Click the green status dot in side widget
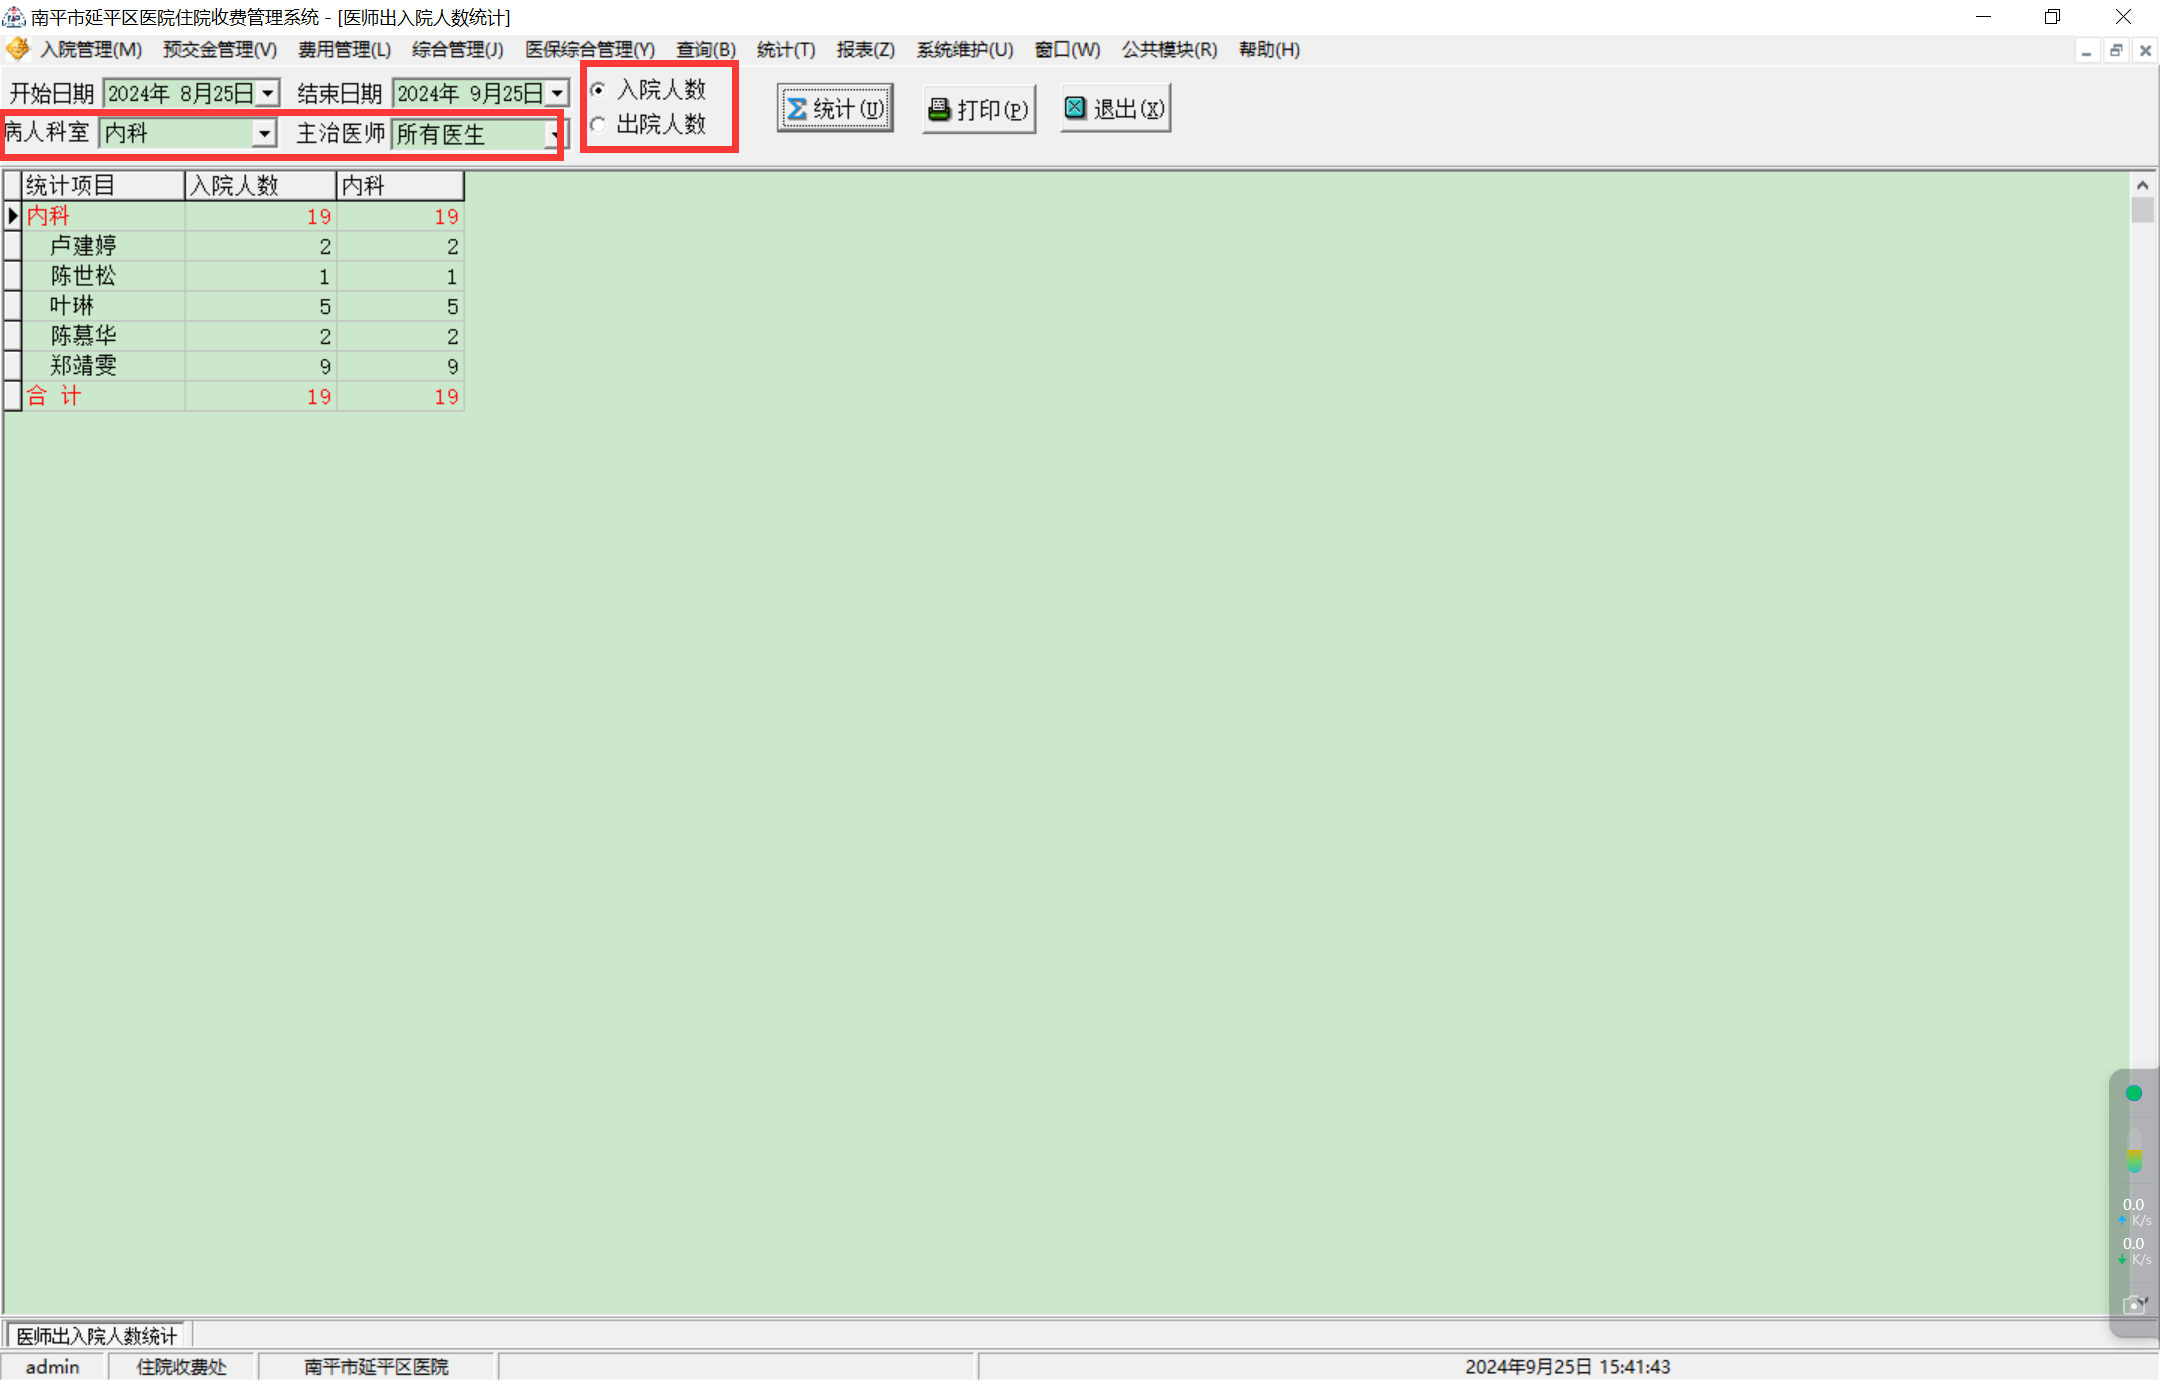2160x1380 pixels. pyautogui.click(x=2133, y=1093)
